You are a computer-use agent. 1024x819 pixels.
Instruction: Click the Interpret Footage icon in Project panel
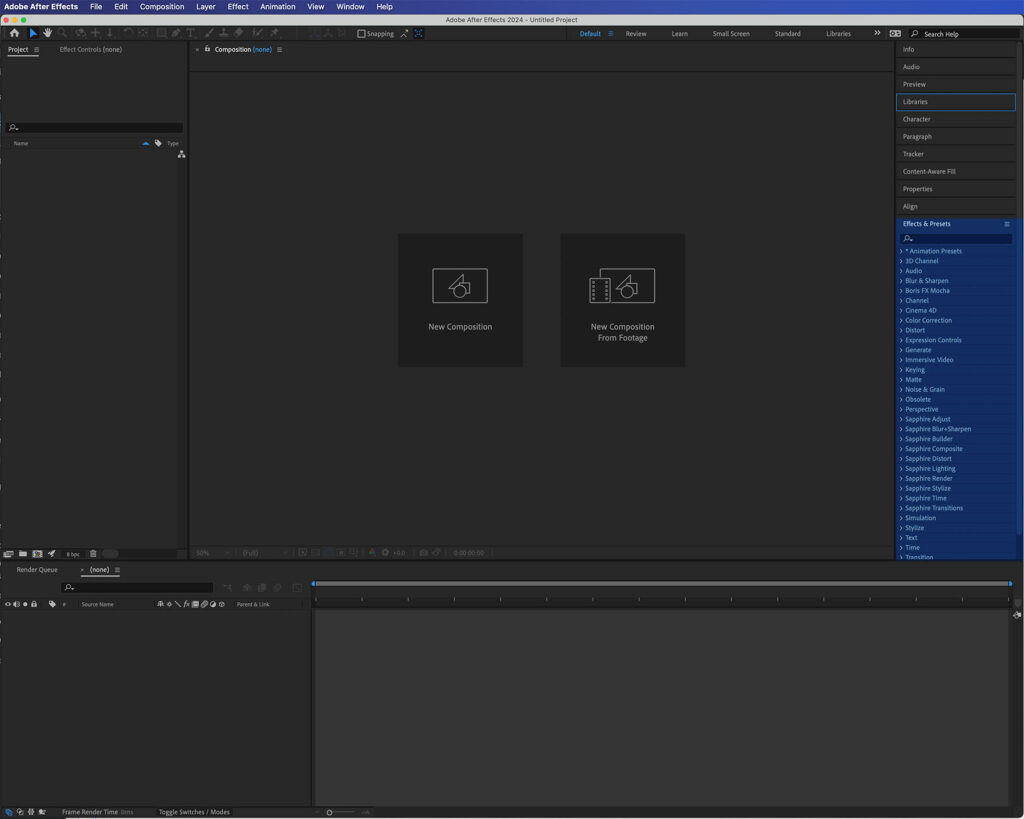point(8,553)
